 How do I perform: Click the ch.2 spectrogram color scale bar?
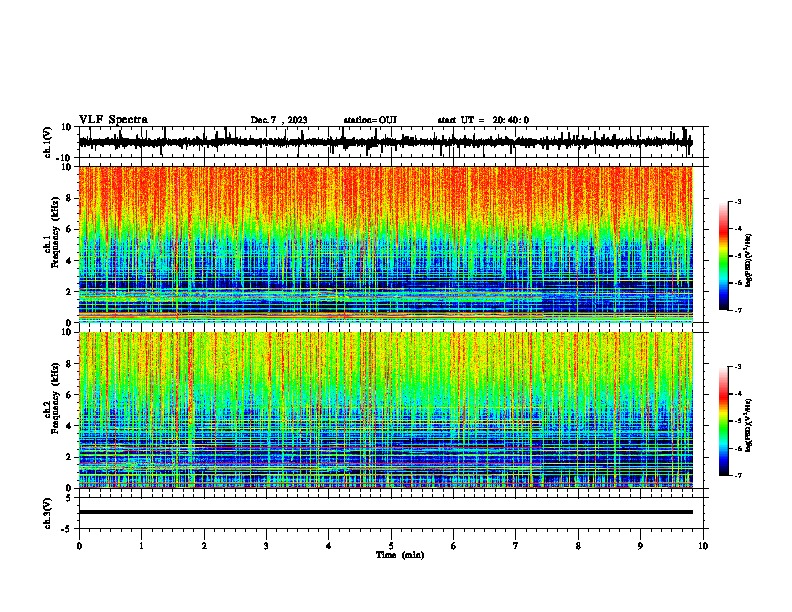pos(724,421)
